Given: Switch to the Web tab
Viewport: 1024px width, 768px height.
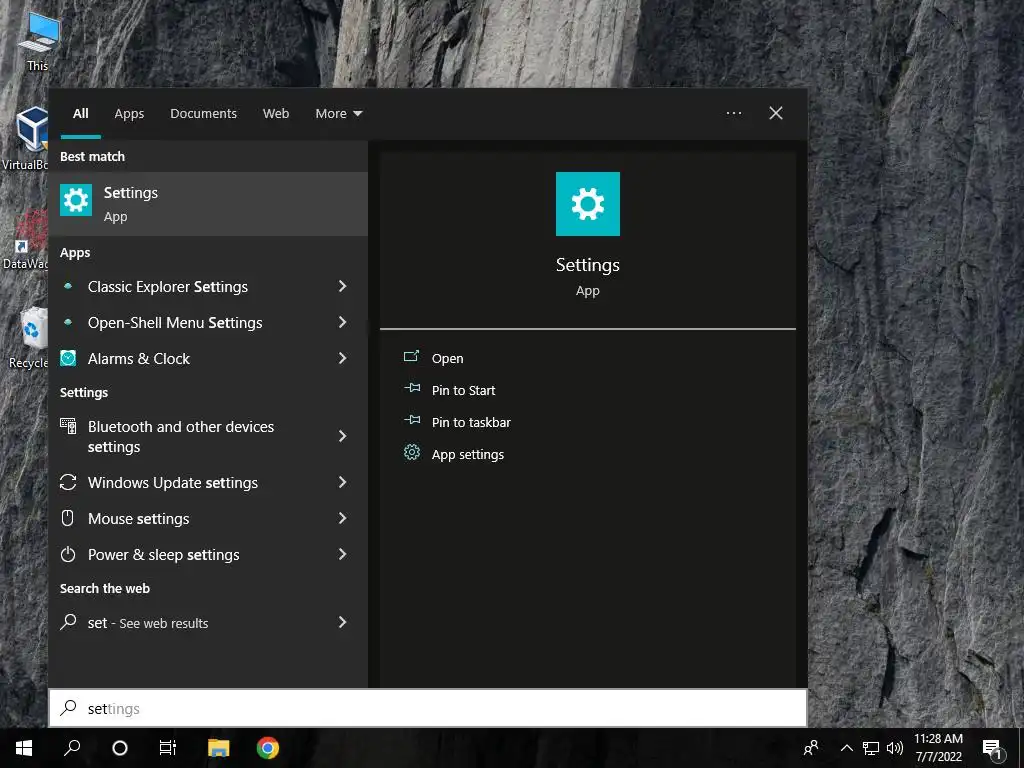Looking at the screenshot, I should (x=276, y=114).
